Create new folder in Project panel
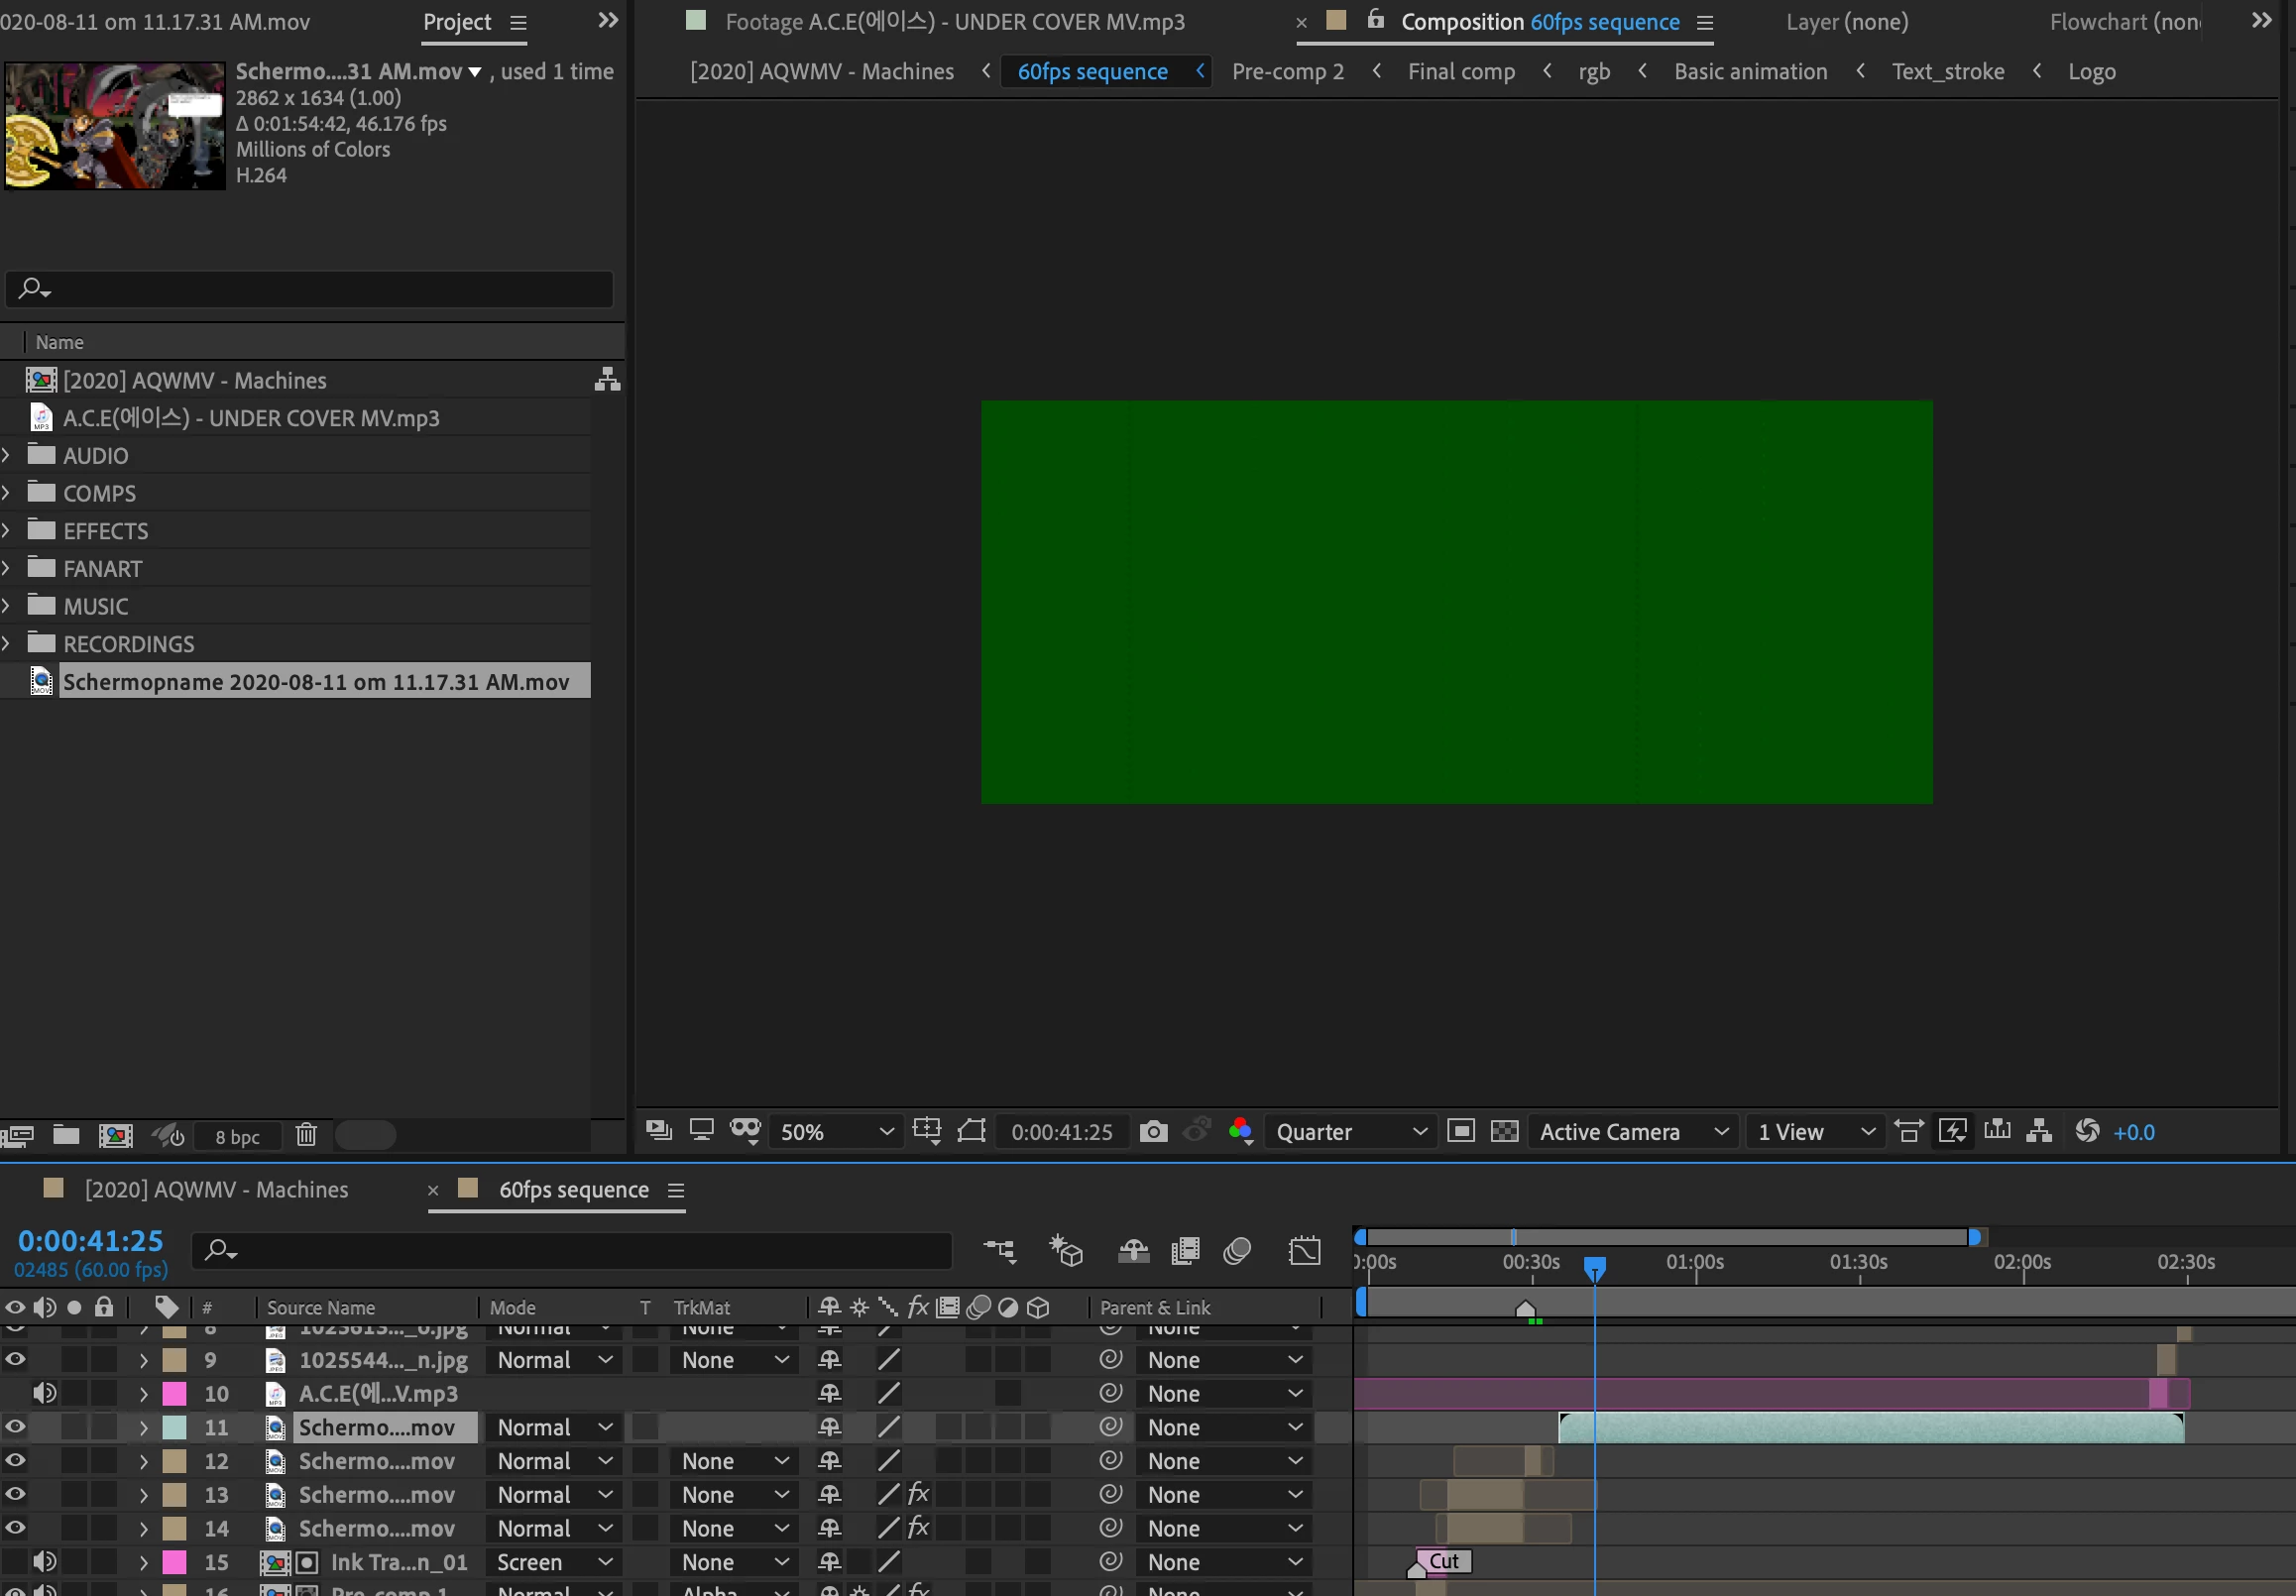The width and height of the screenshot is (2296, 1596). click(66, 1135)
